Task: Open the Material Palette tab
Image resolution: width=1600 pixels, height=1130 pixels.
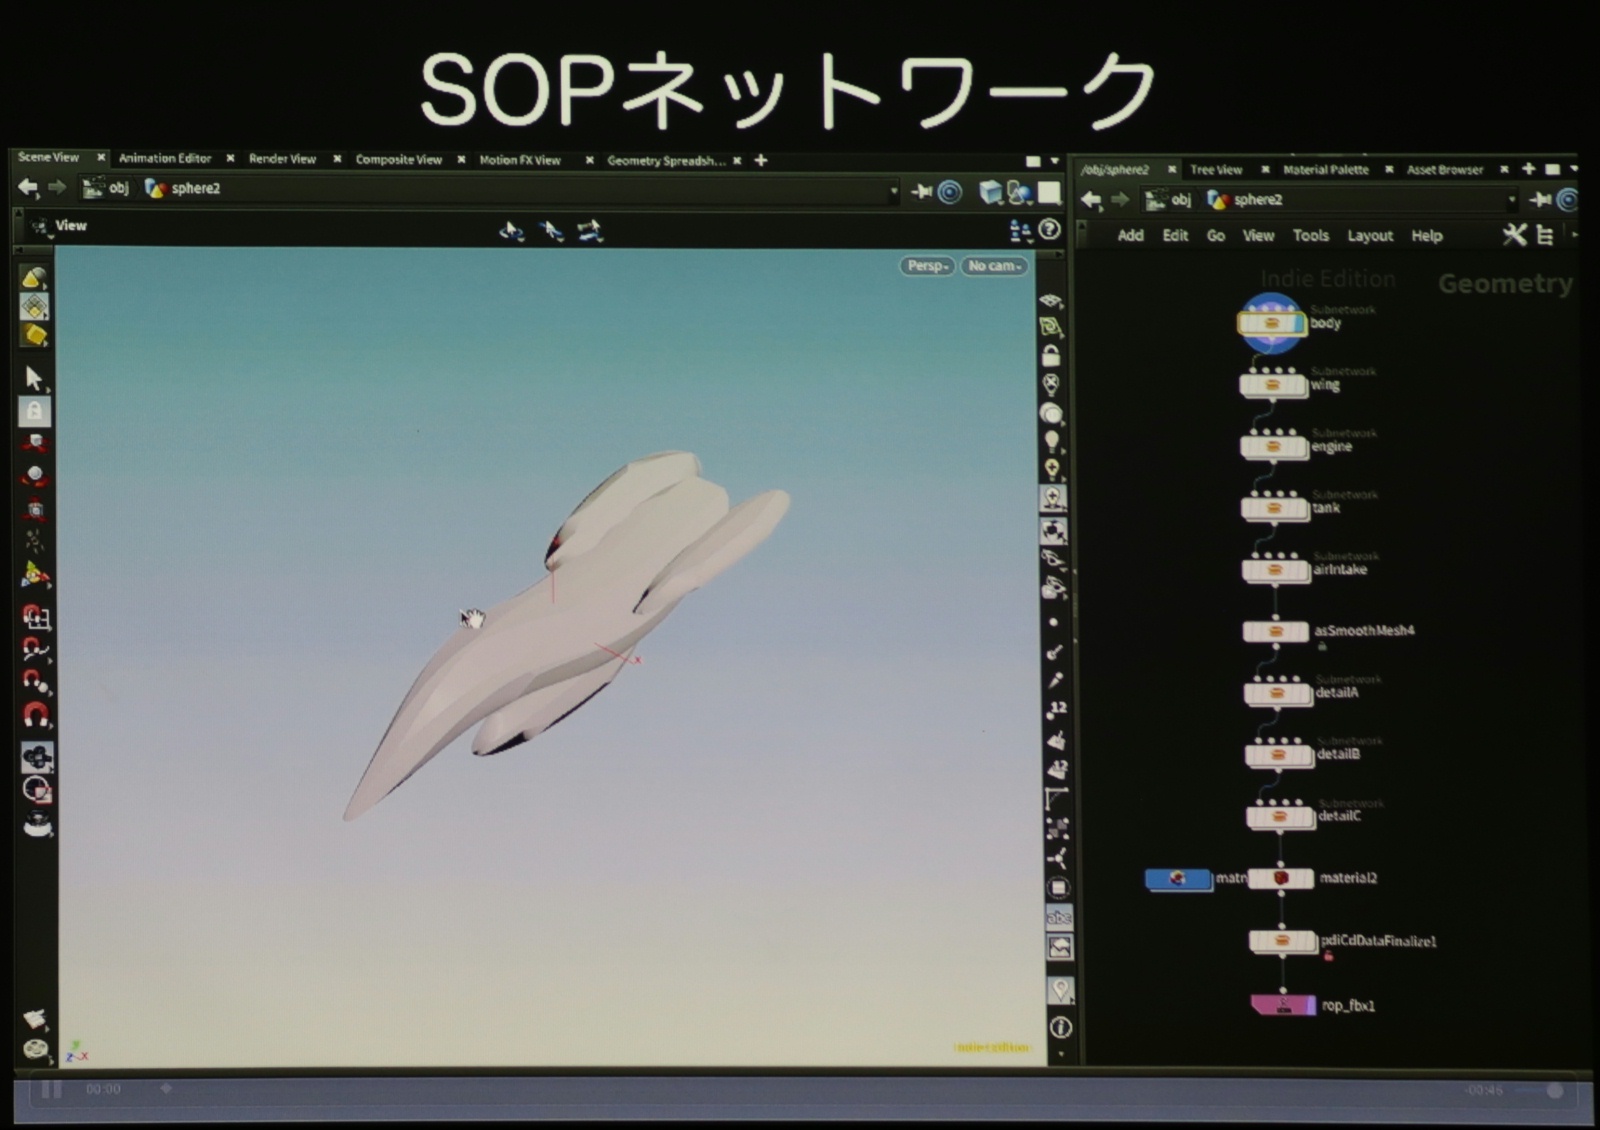Action: pyautogui.click(x=1326, y=170)
